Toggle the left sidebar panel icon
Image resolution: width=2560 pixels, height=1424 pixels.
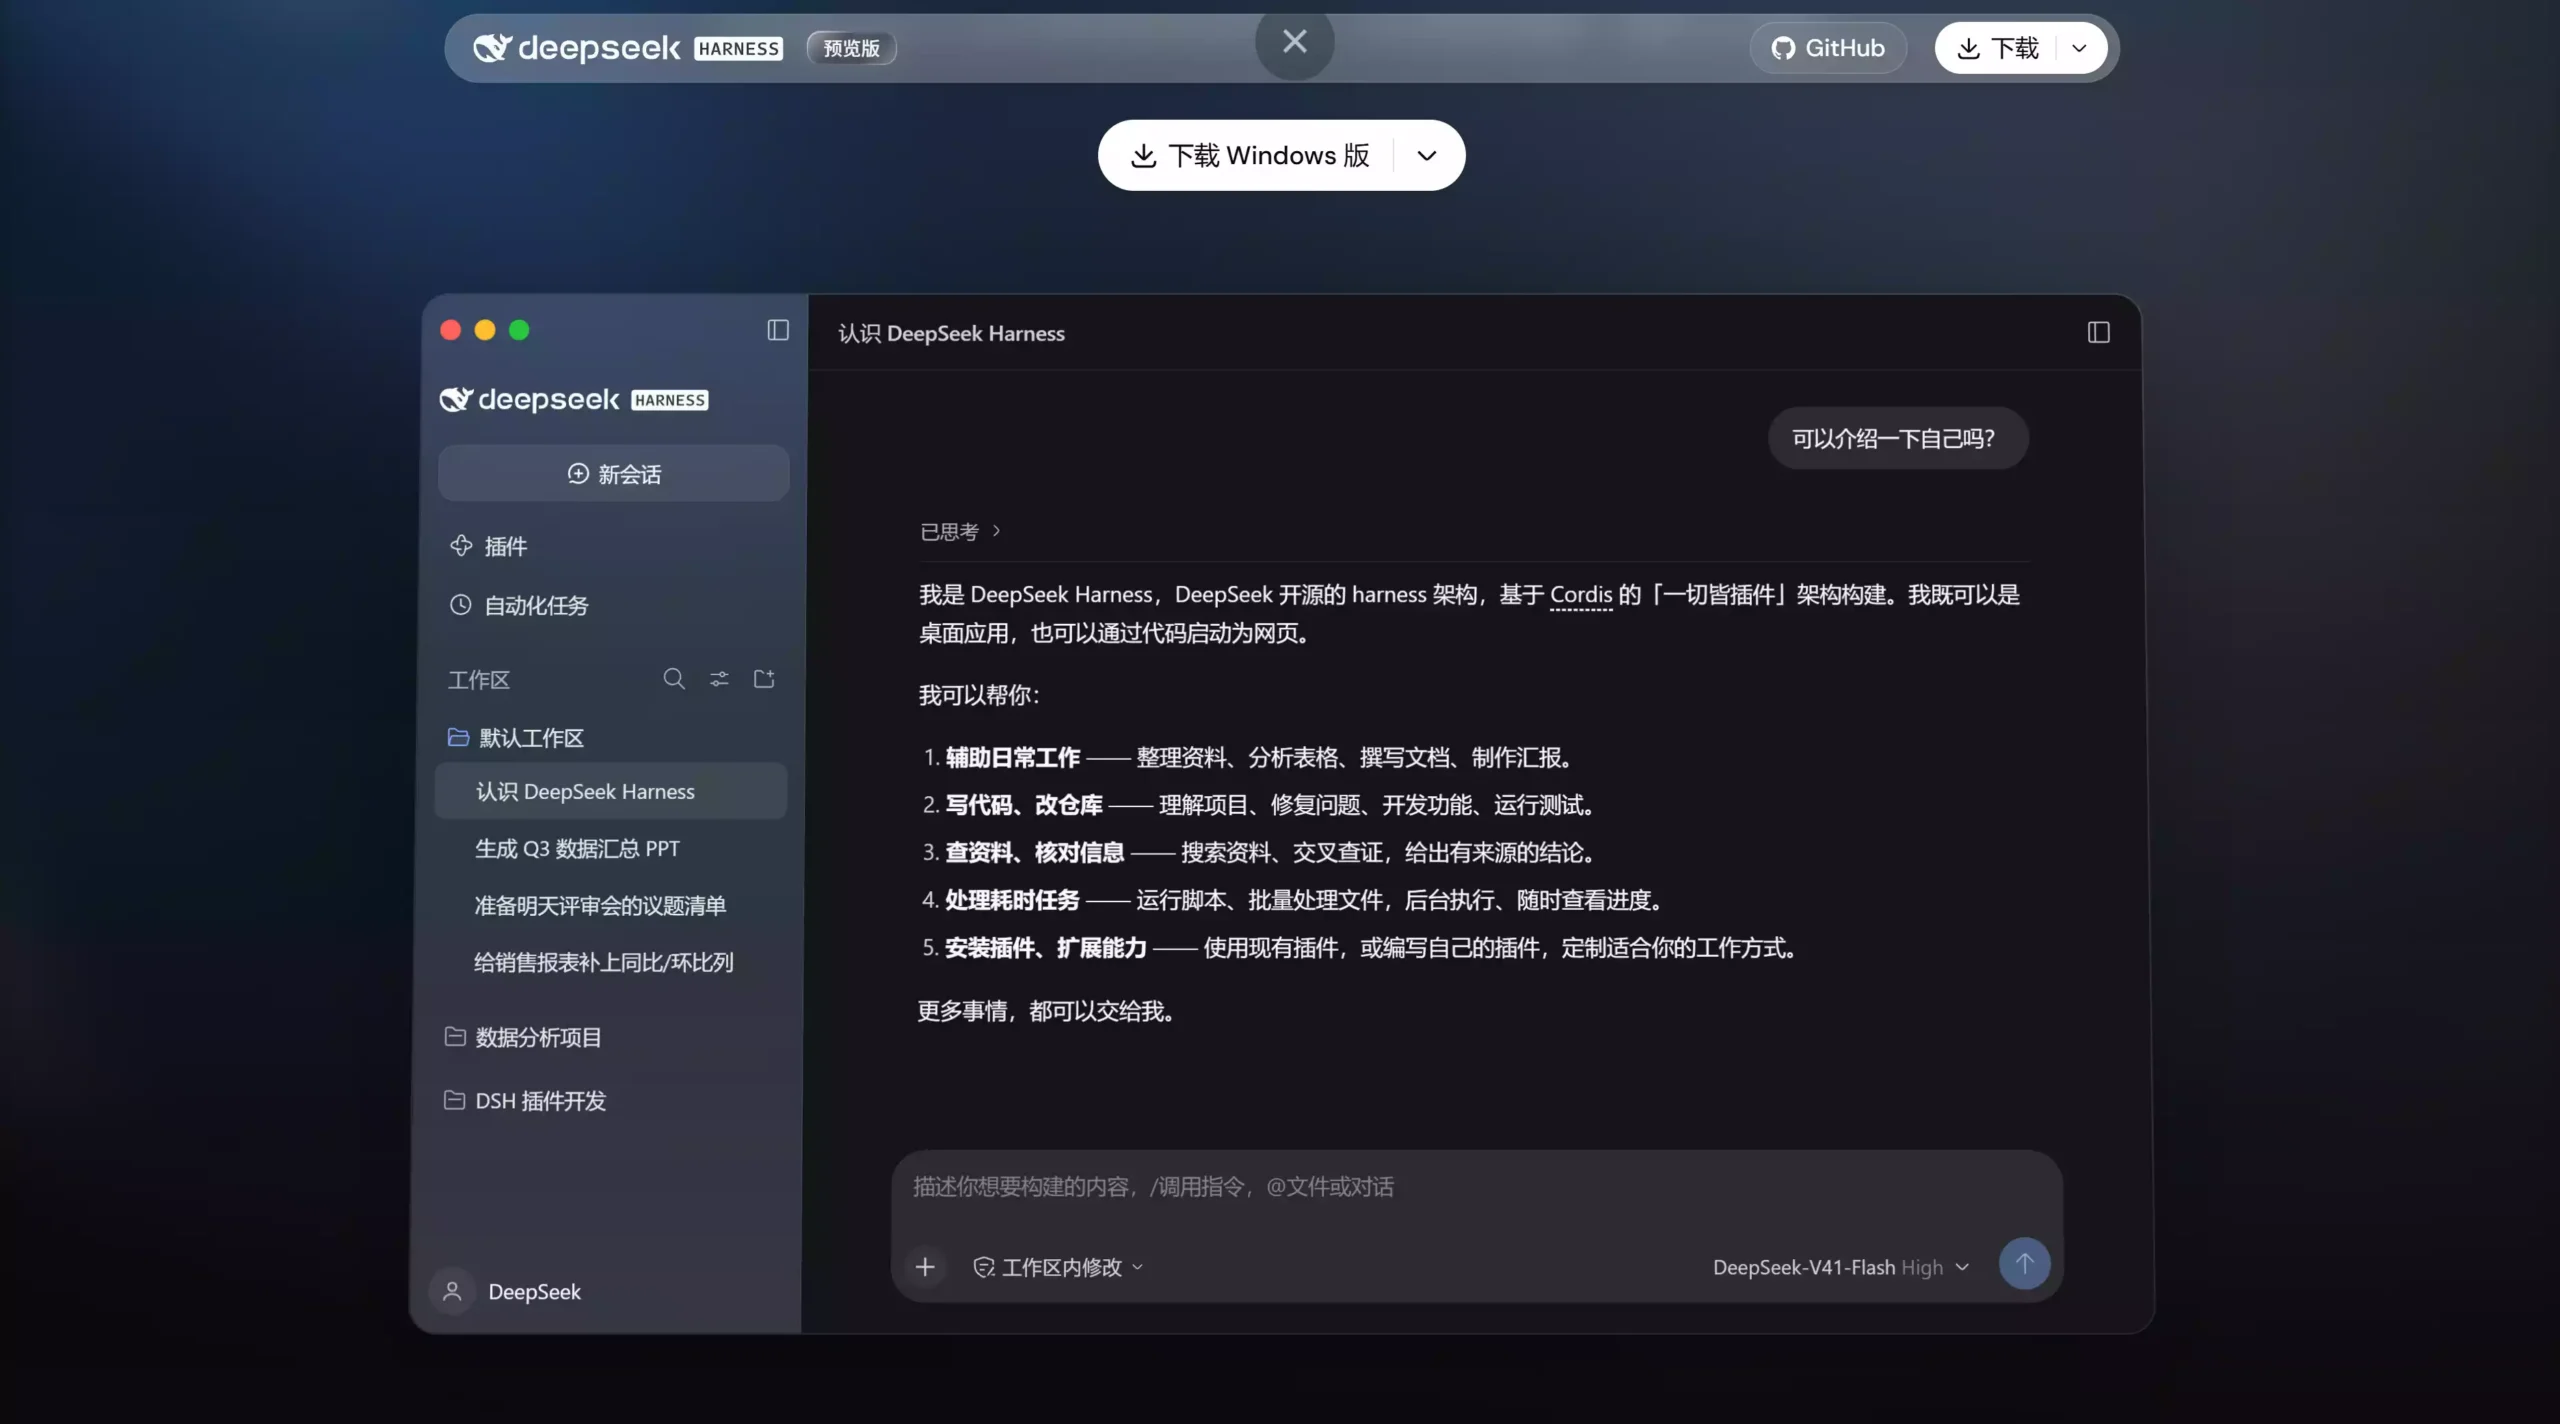tap(778, 330)
